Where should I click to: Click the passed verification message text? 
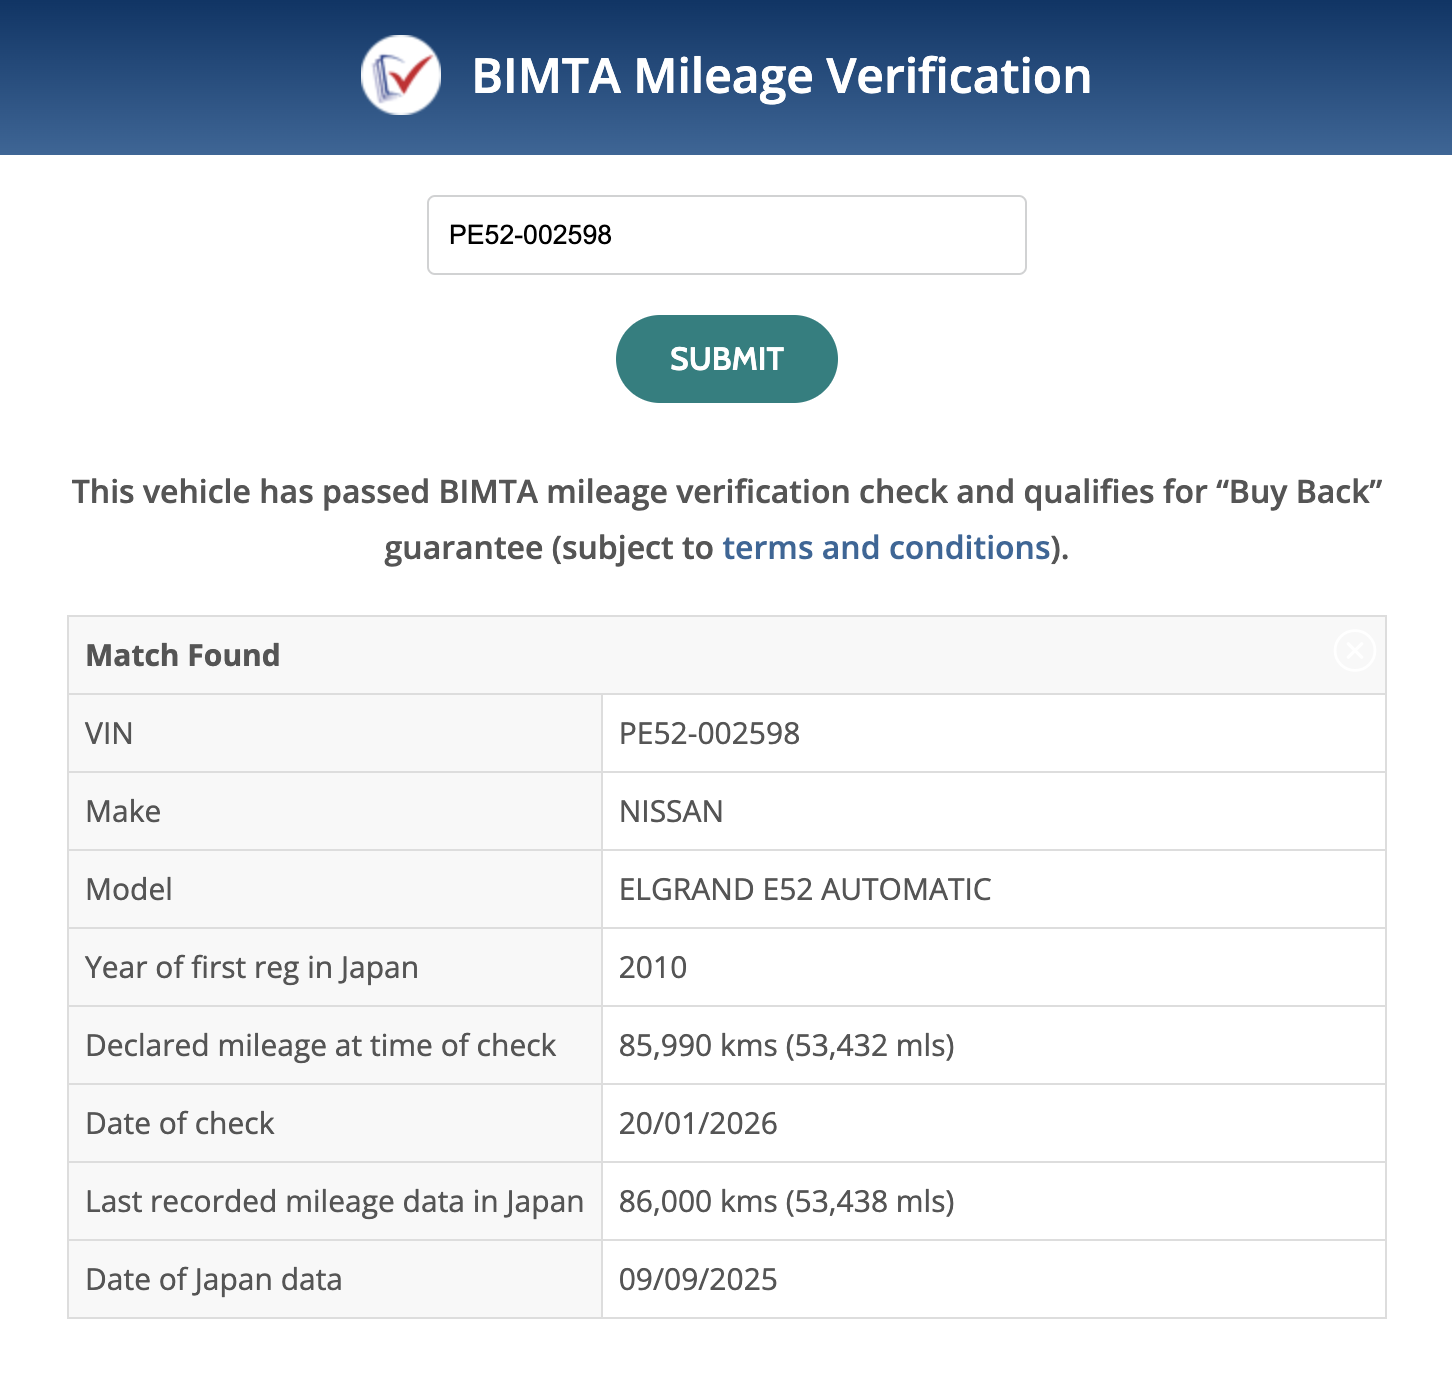click(726, 492)
